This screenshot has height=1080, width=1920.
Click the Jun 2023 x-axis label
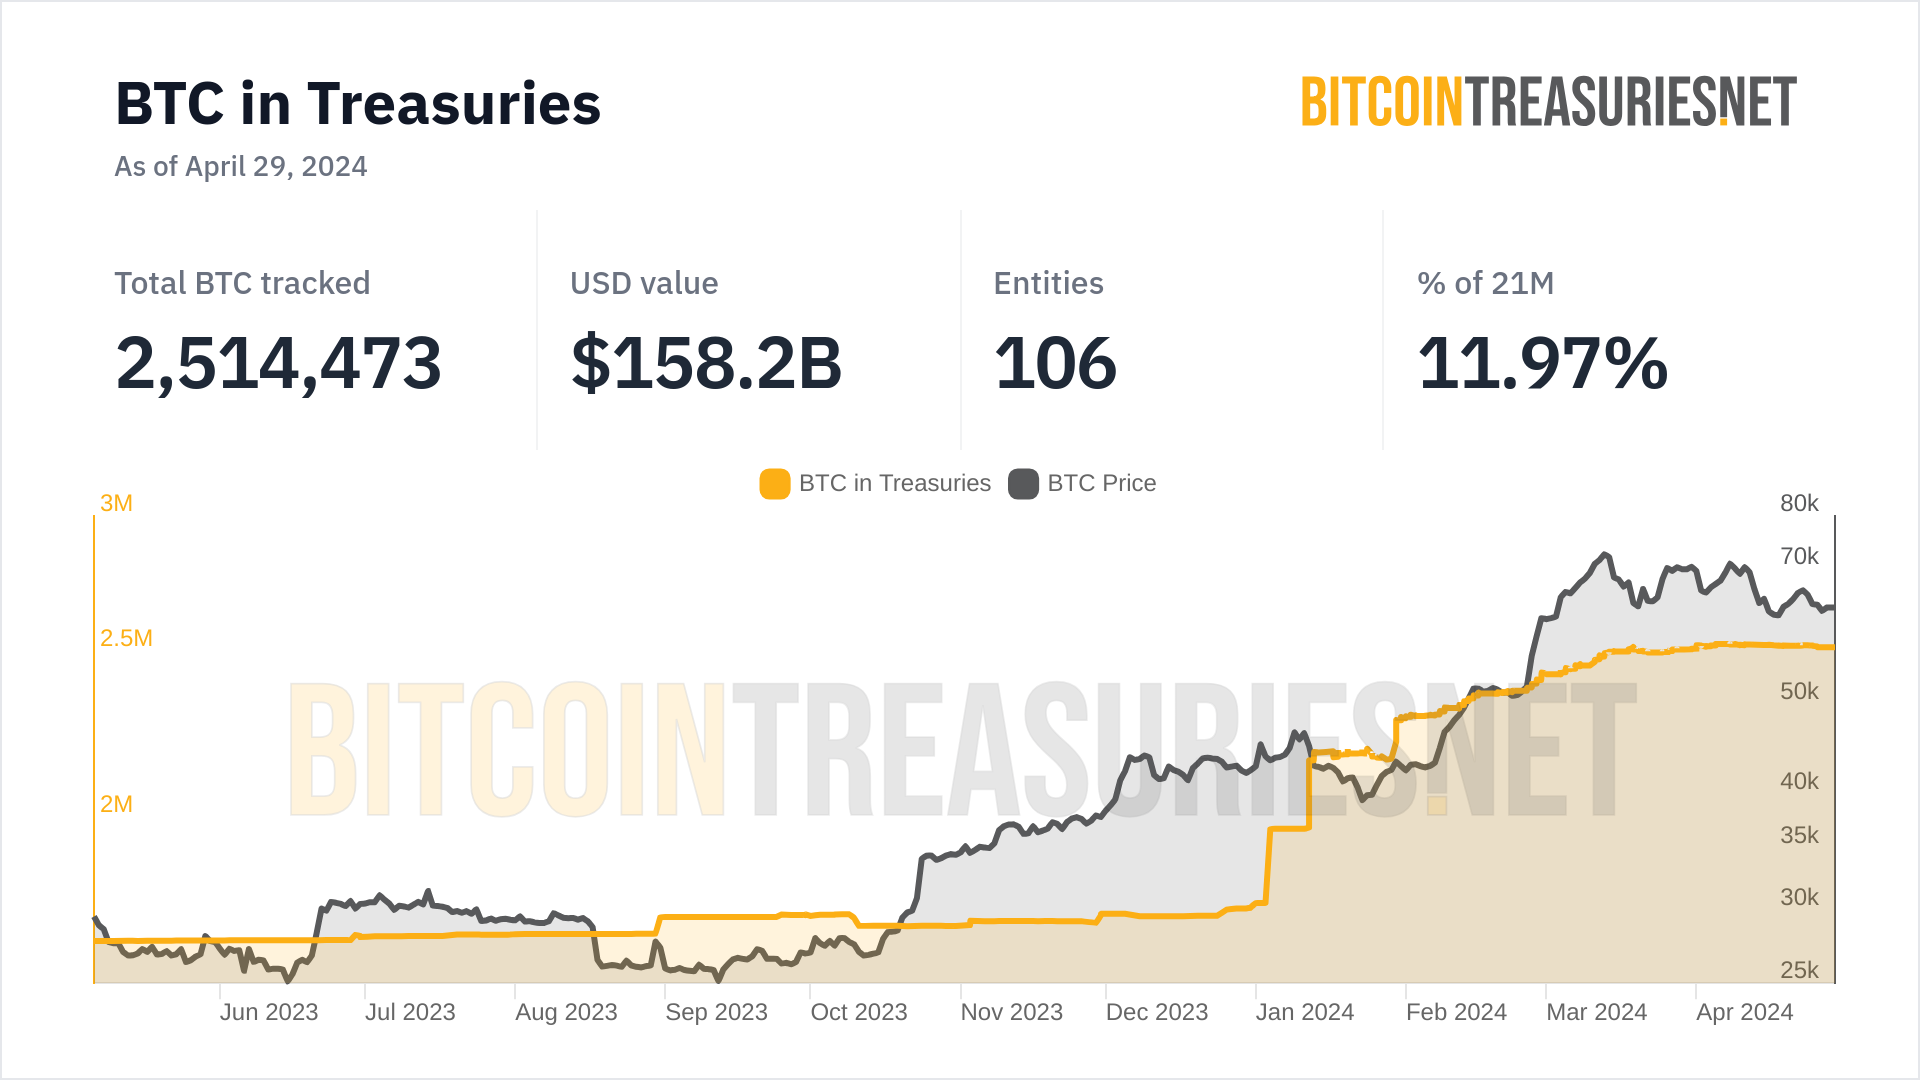[x=269, y=1012]
